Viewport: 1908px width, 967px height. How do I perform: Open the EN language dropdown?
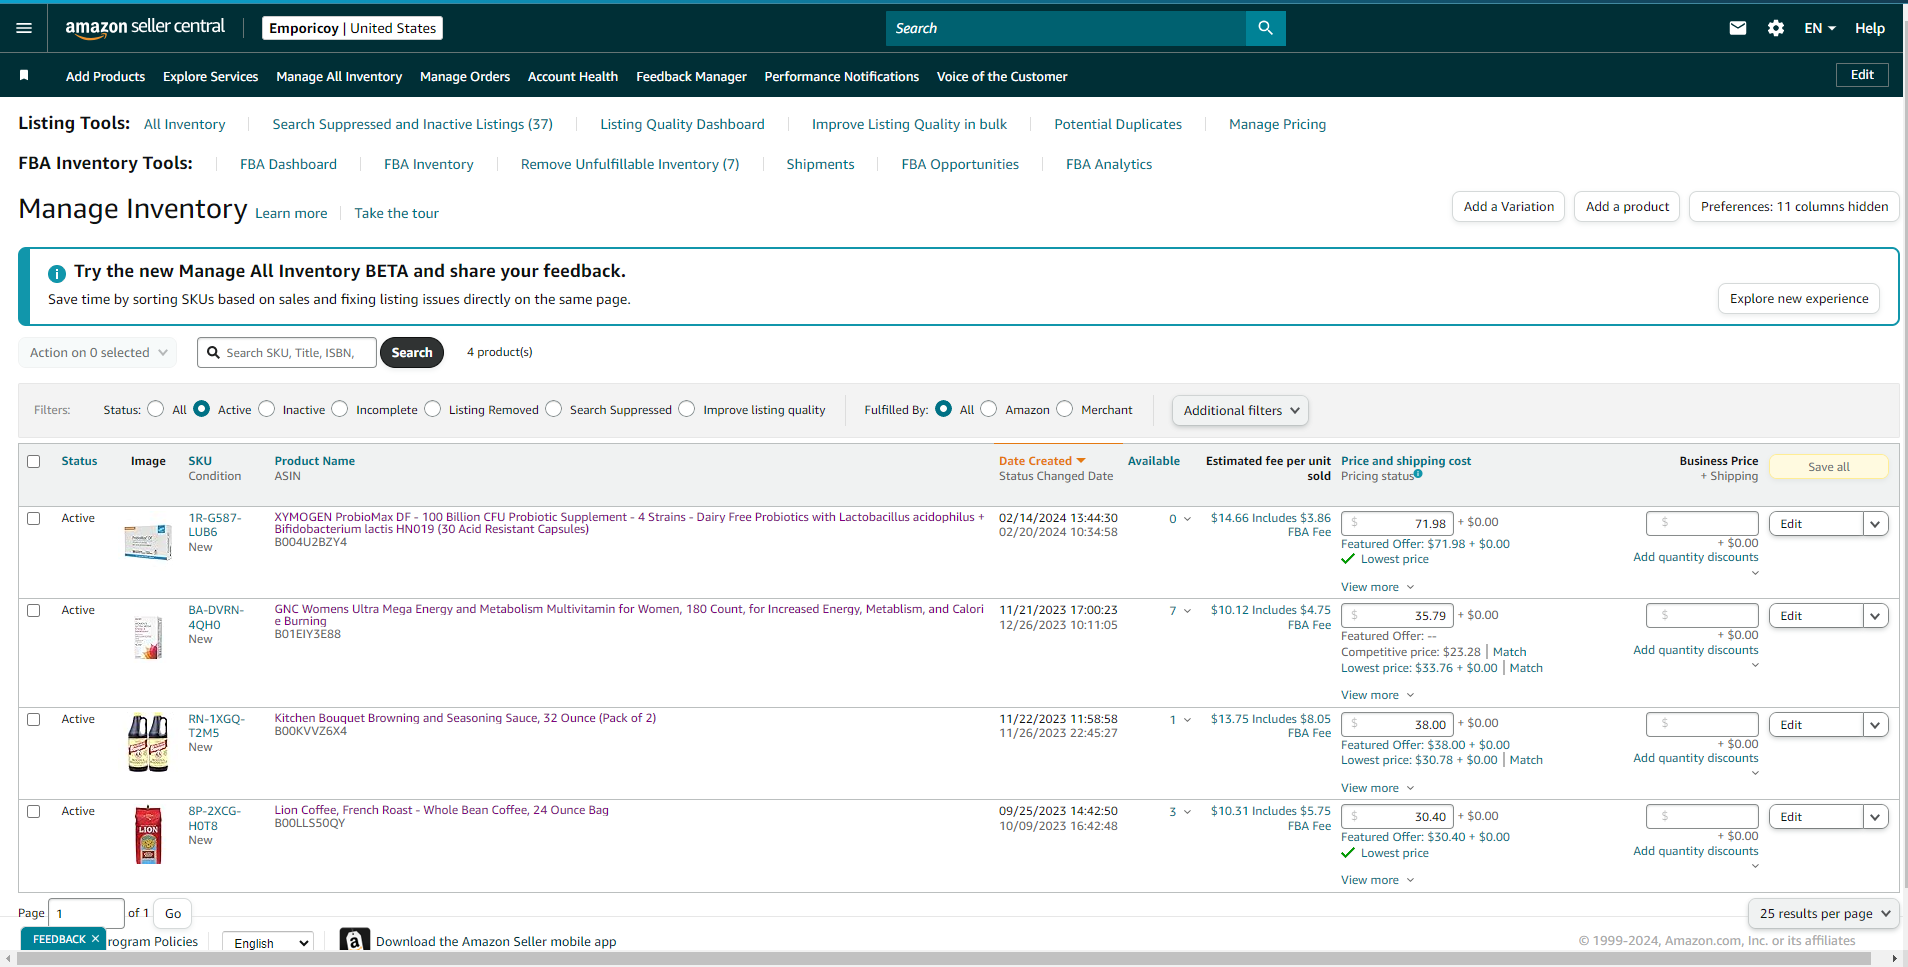[1820, 28]
